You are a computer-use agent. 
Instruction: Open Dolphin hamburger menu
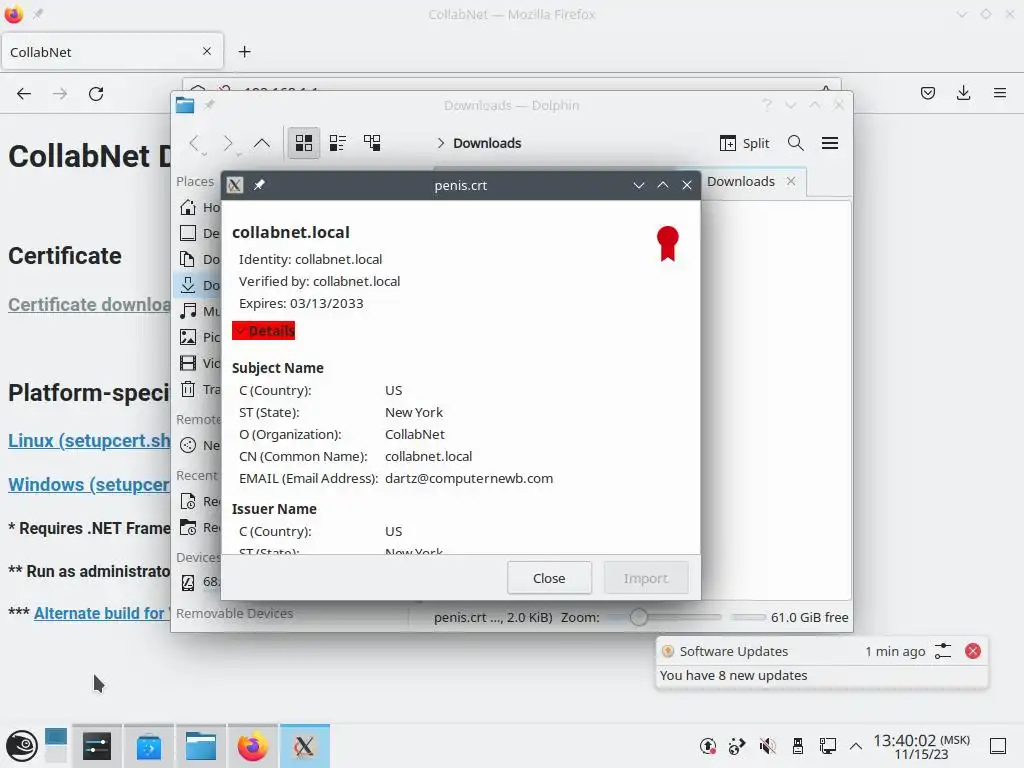point(830,143)
